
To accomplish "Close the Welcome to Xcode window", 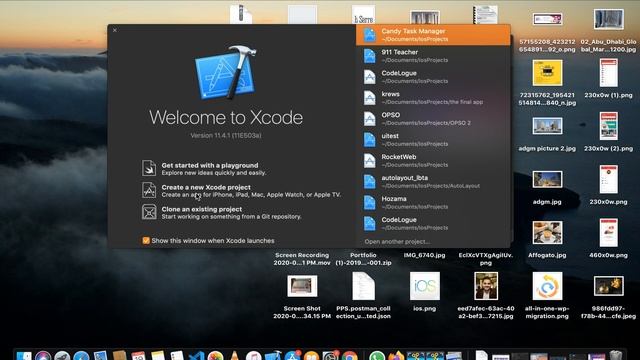I will [x=115, y=30].
